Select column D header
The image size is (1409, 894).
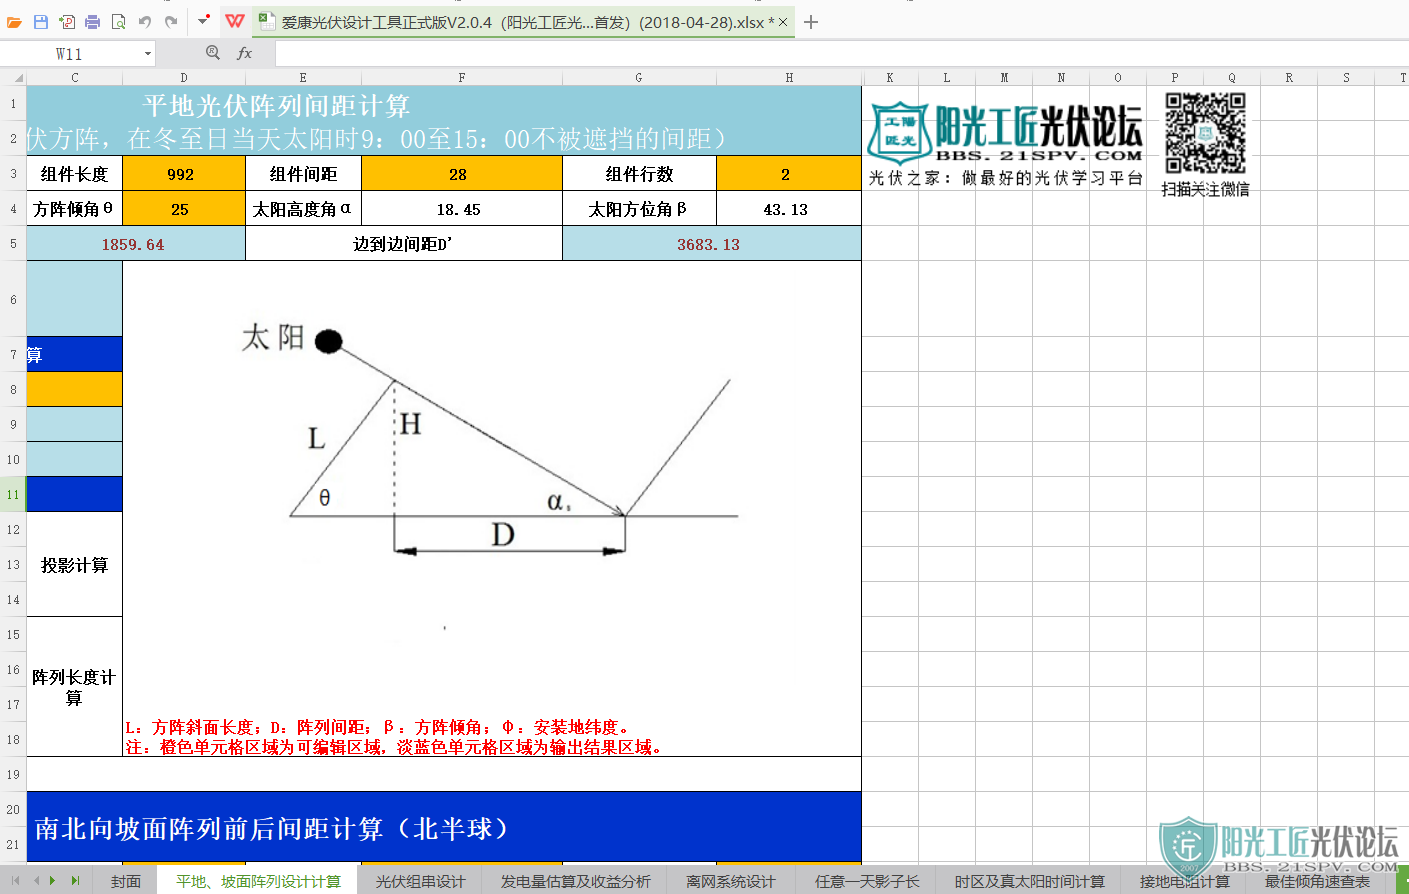click(x=184, y=77)
